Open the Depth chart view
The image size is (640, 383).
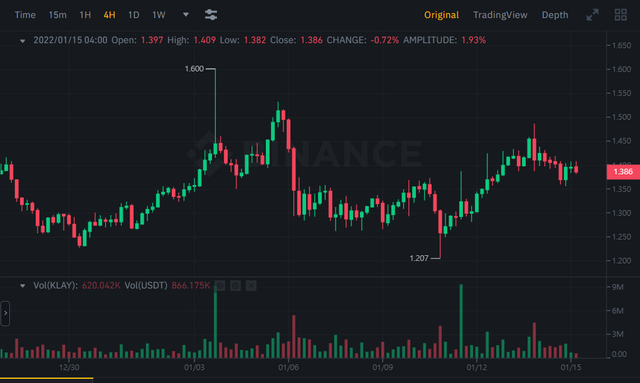click(555, 15)
